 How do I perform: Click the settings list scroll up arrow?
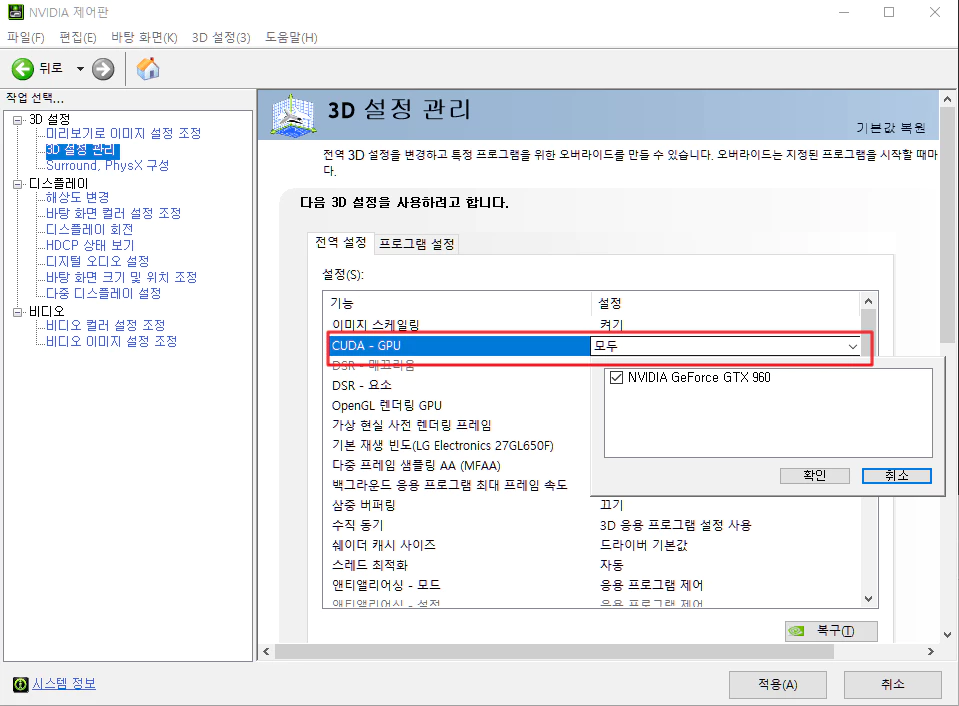point(868,301)
